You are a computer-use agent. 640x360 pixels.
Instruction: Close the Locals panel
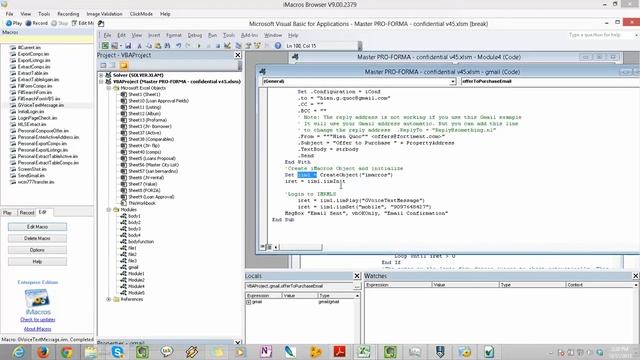(357, 276)
